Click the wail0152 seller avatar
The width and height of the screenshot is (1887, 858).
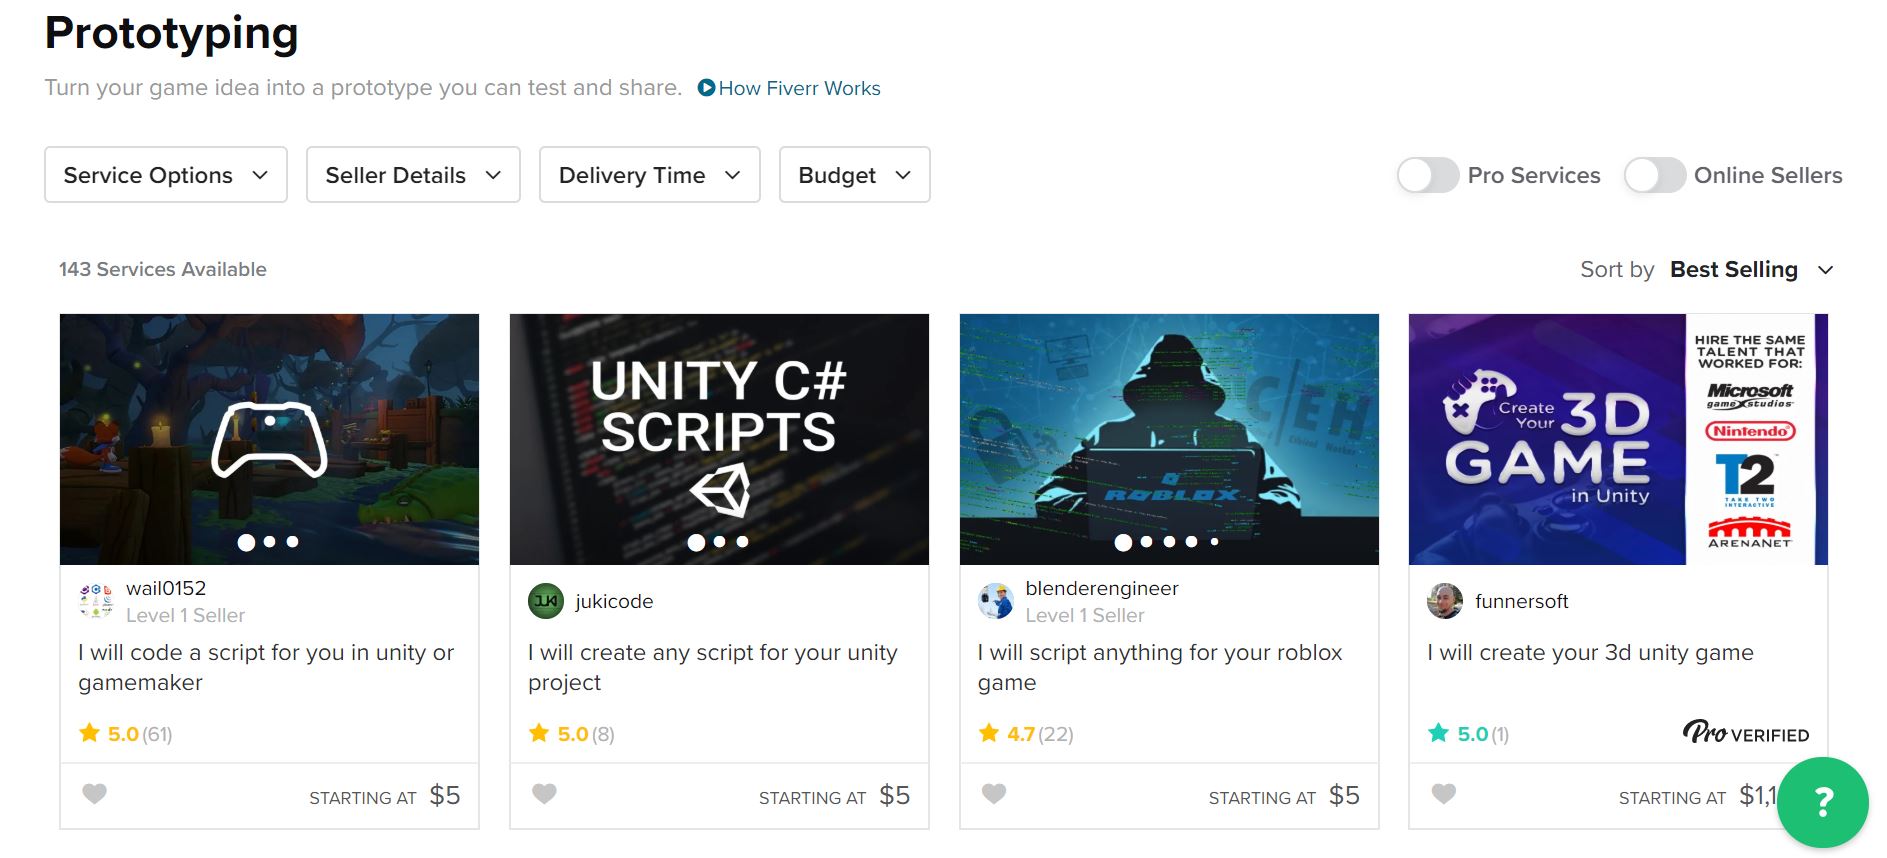(x=96, y=601)
